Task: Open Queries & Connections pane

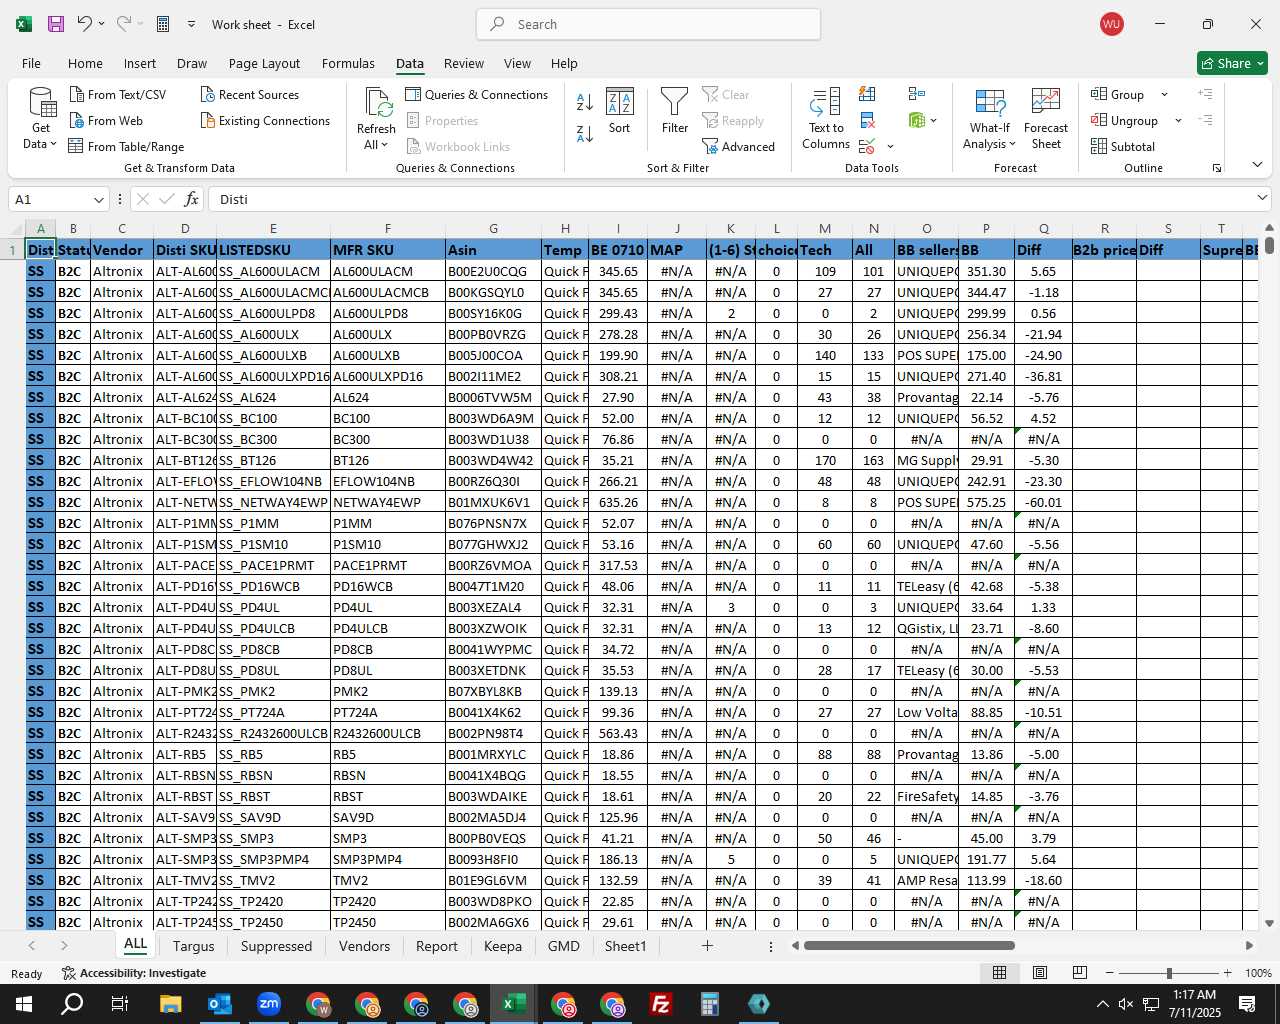Action: tap(477, 94)
